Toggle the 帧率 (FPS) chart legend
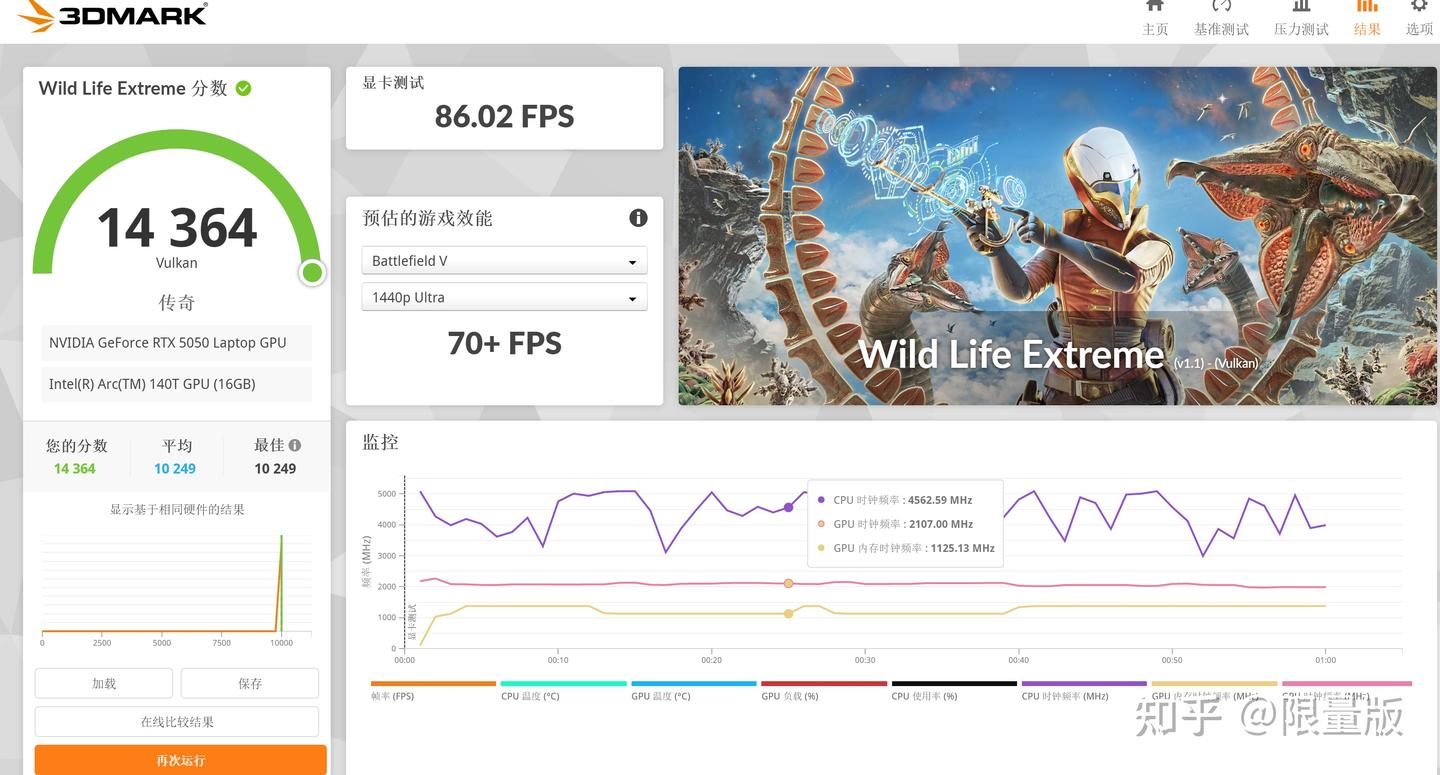The width and height of the screenshot is (1440, 775). pos(433,691)
